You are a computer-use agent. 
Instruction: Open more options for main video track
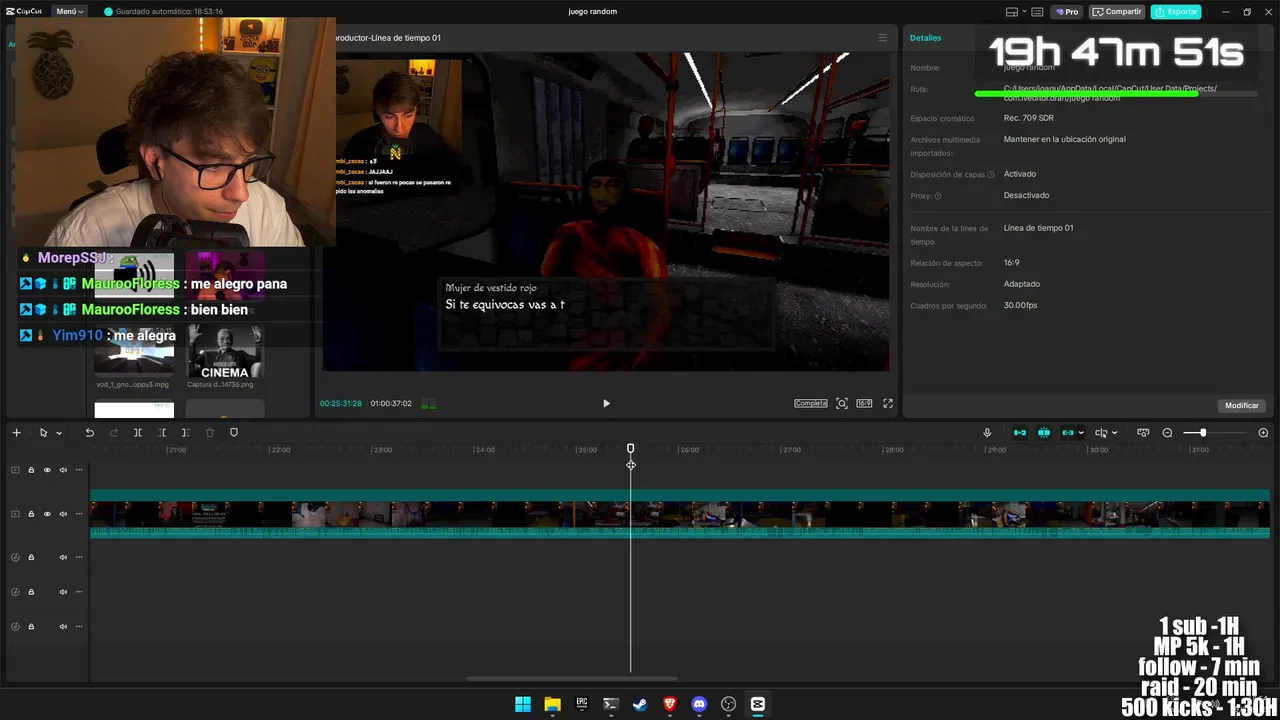pyautogui.click(x=79, y=514)
